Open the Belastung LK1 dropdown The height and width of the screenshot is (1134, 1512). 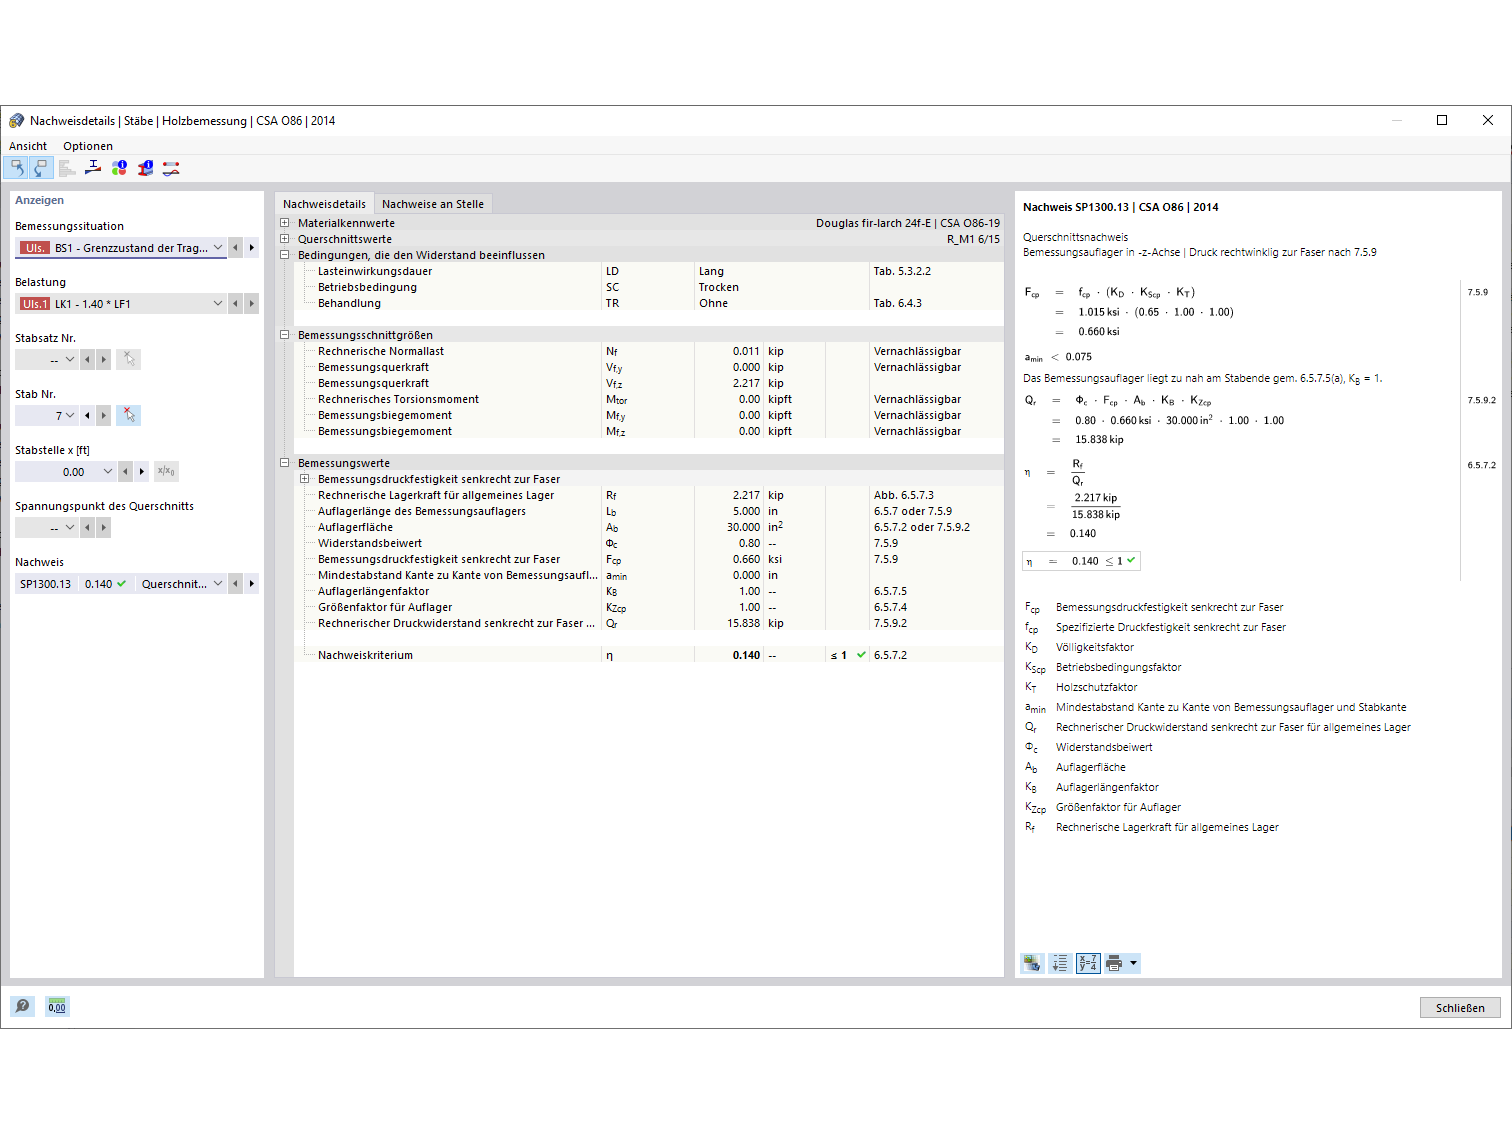(x=218, y=303)
